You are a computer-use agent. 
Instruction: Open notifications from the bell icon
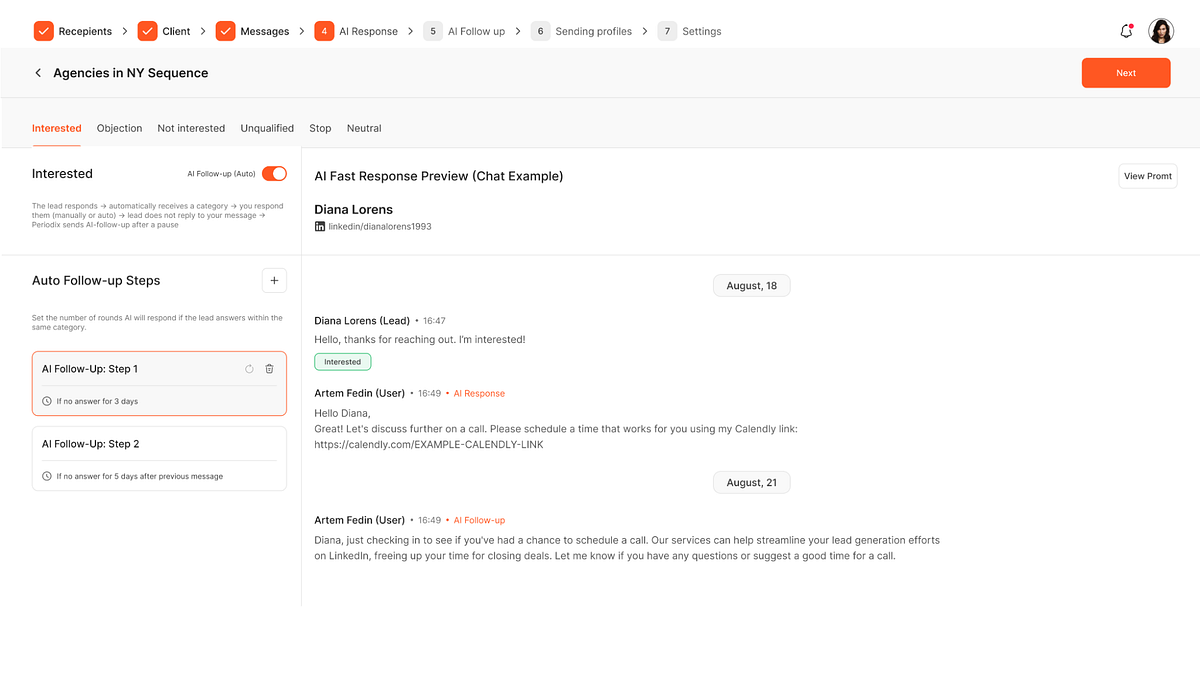click(x=1125, y=31)
